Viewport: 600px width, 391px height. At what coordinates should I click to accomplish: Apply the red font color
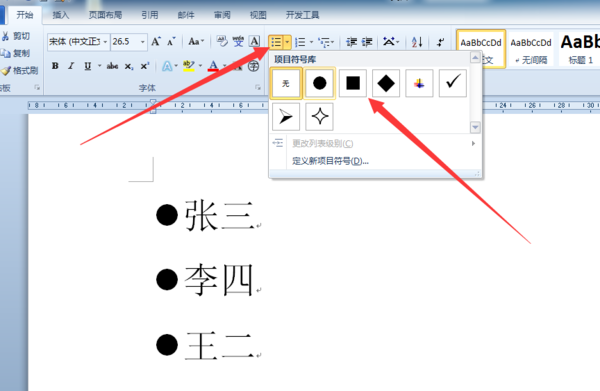point(214,66)
